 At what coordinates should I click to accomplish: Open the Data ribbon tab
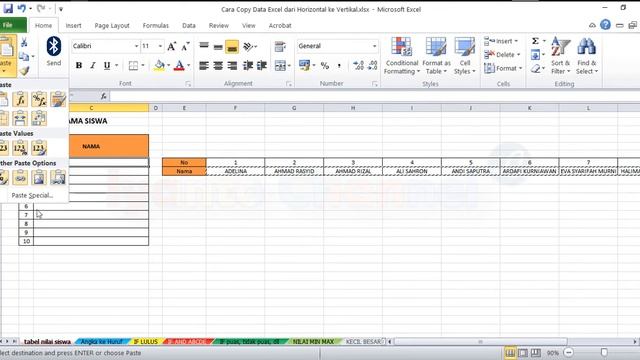tap(189, 25)
